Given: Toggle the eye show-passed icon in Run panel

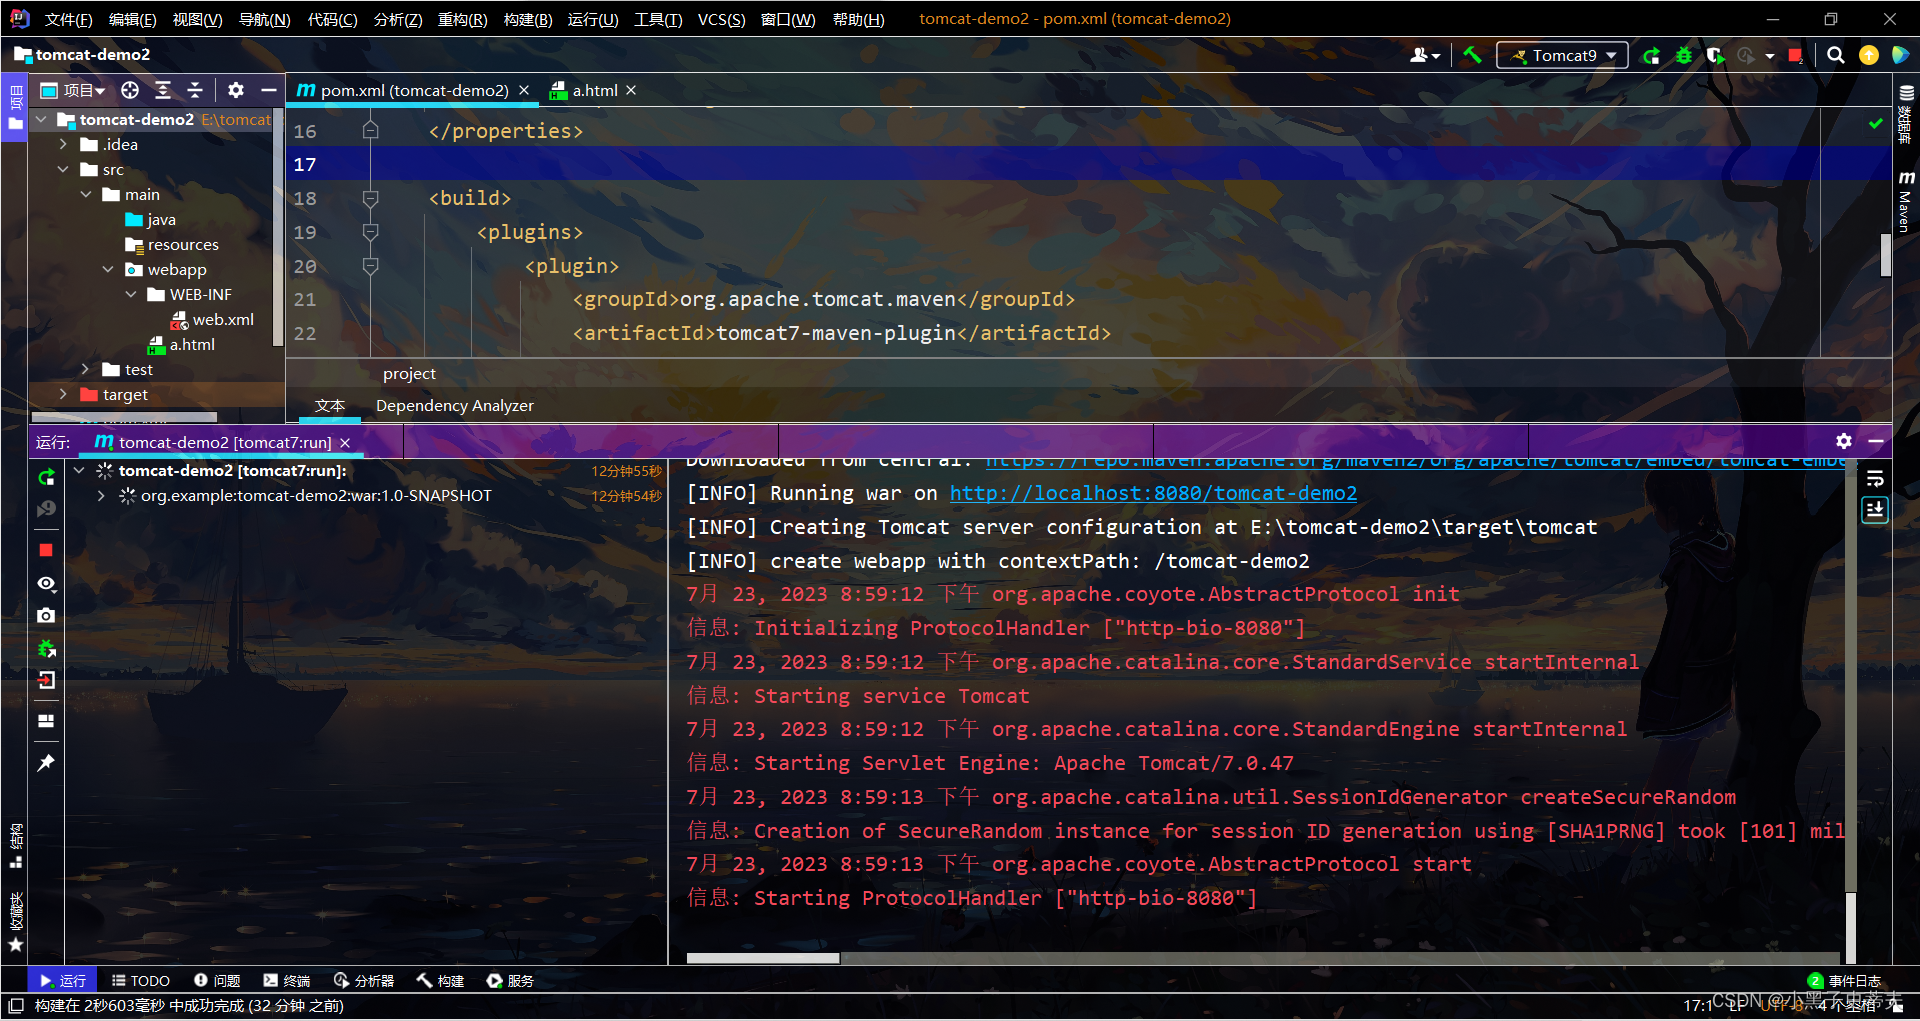Looking at the screenshot, I should (46, 583).
